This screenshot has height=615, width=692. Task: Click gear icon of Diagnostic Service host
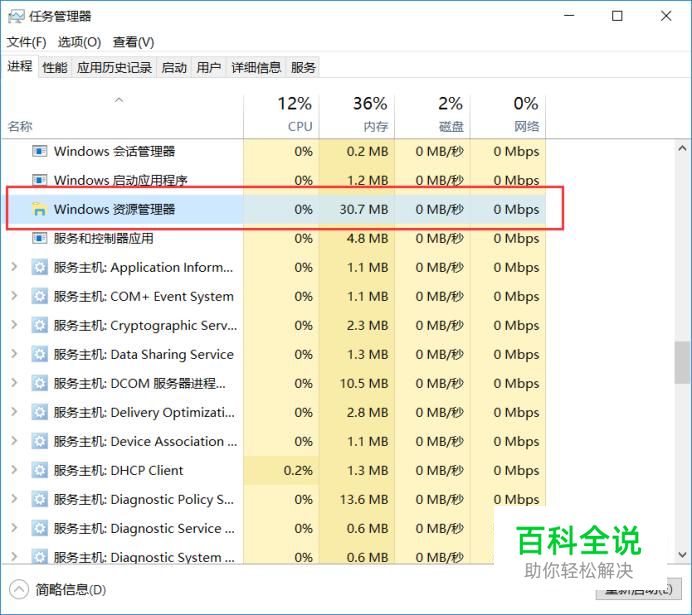[x=40, y=529]
